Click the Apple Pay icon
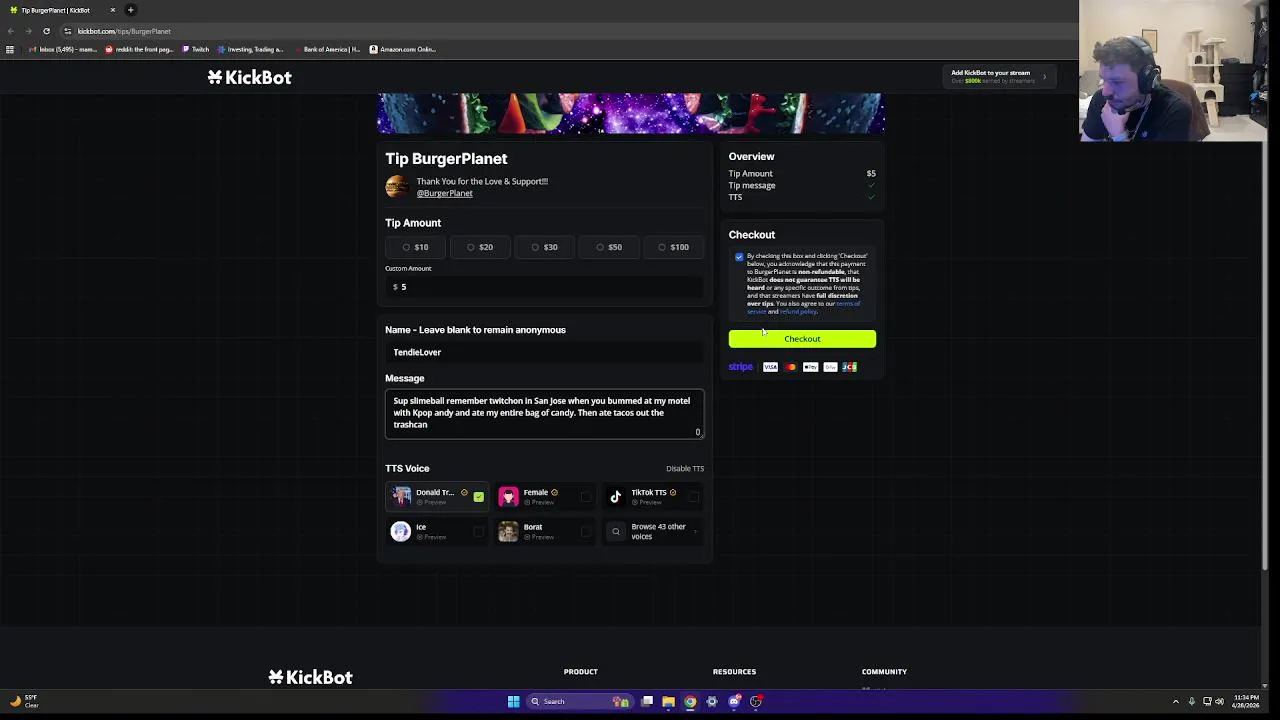1280x720 pixels. (810, 367)
